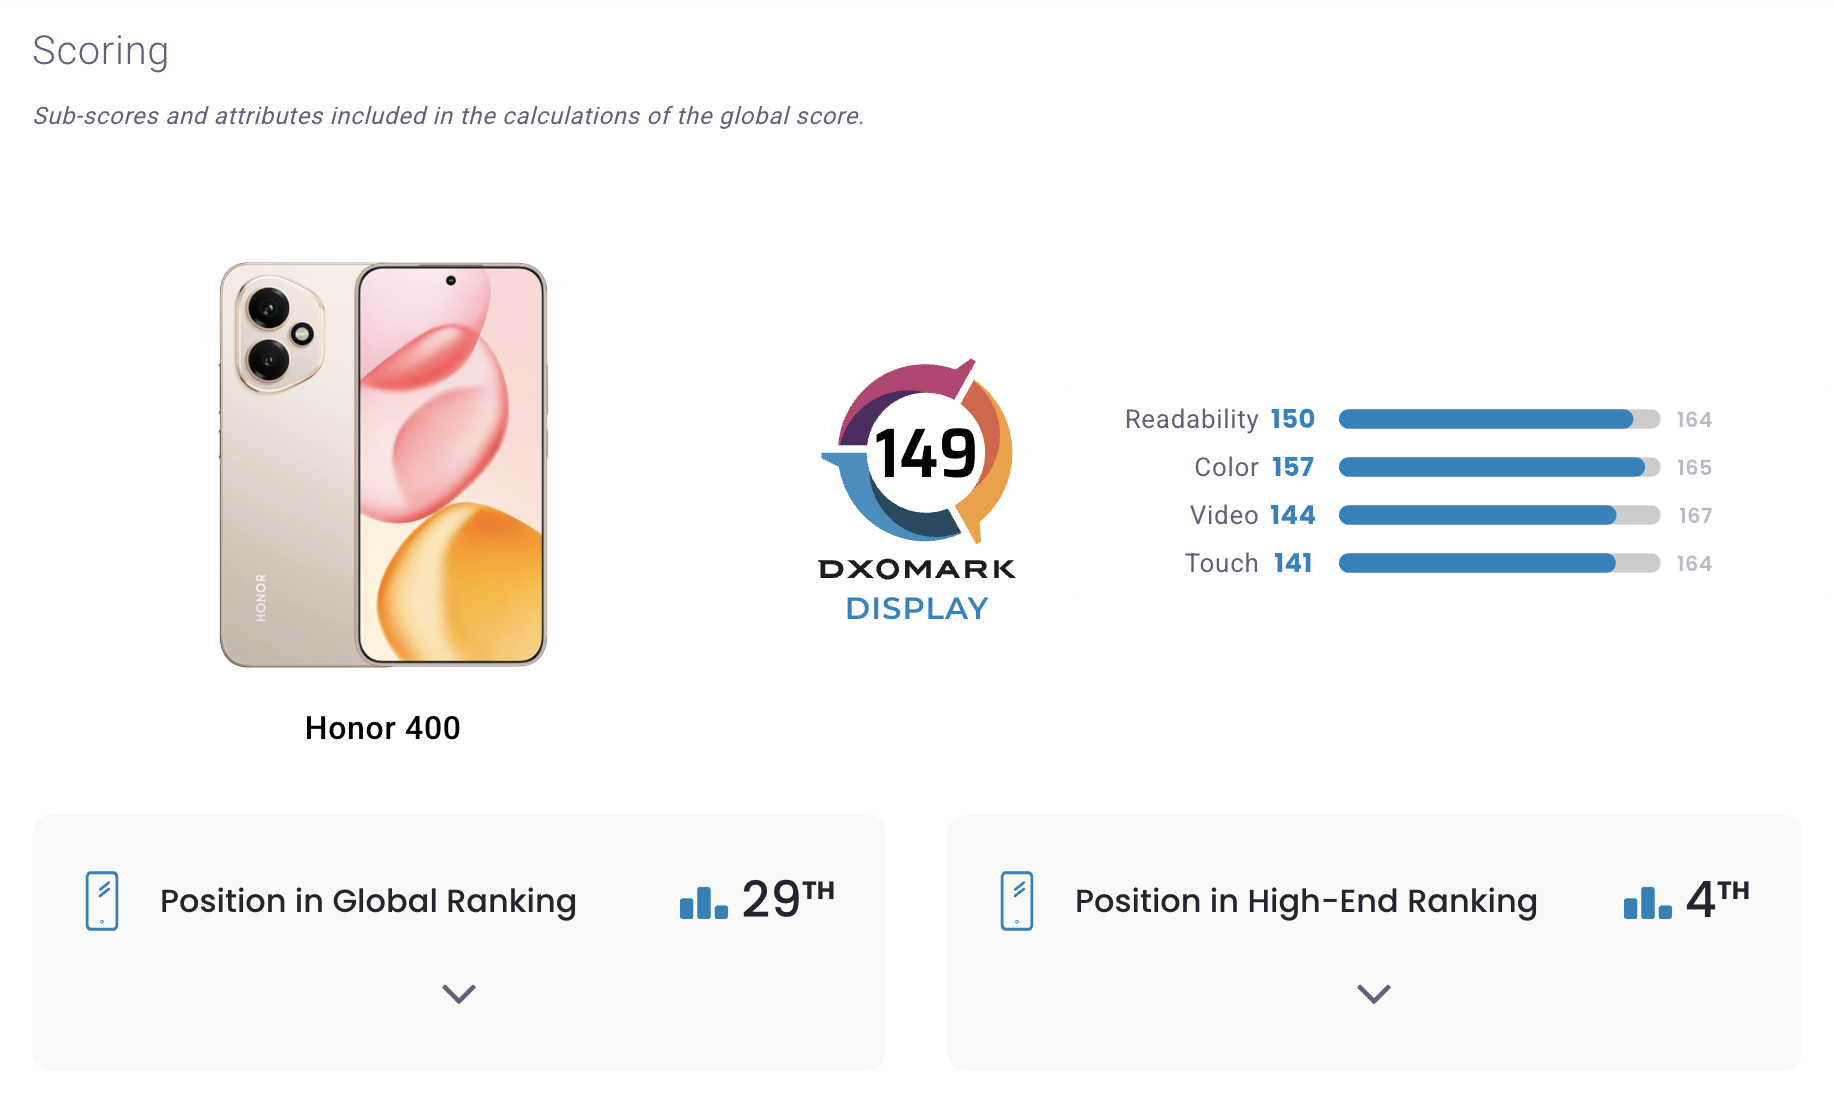Click the Readability score bar
Viewport: 1834px width, 1098px height.
(1499, 419)
